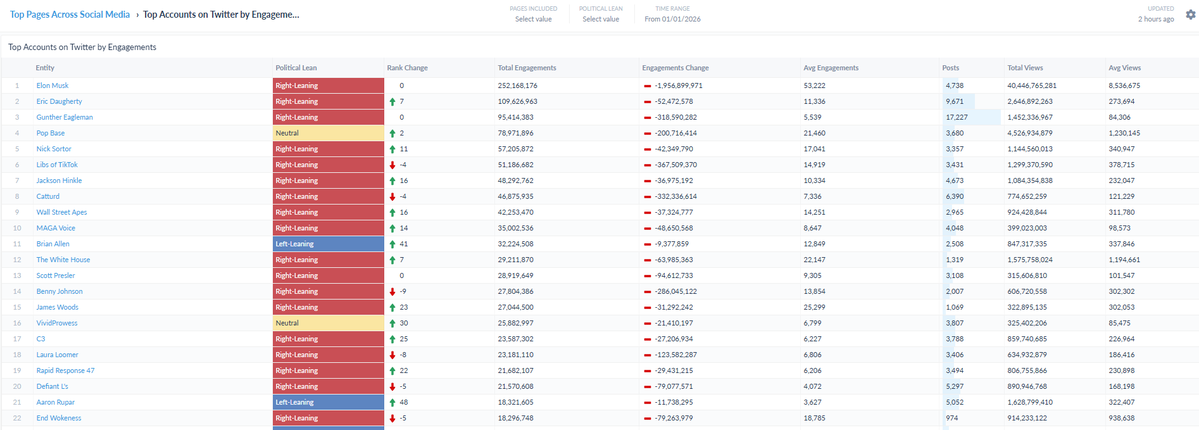Sort by the Entity column header
Image resolution: width=1199 pixels, height=430 pixels.
click(x=45, y=68)
